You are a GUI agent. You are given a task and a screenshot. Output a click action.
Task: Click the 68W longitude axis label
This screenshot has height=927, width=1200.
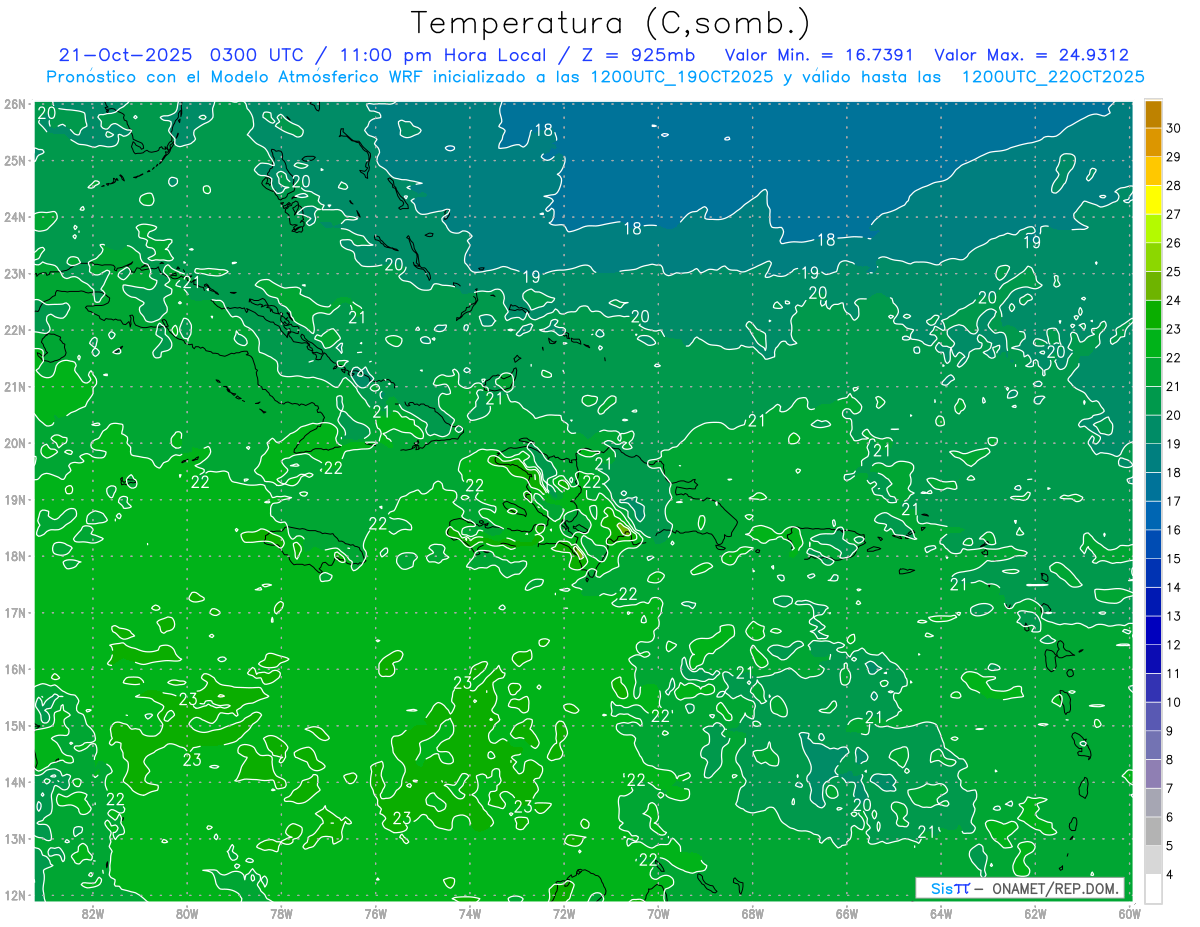pyautogui.click(x=753, y=913)
